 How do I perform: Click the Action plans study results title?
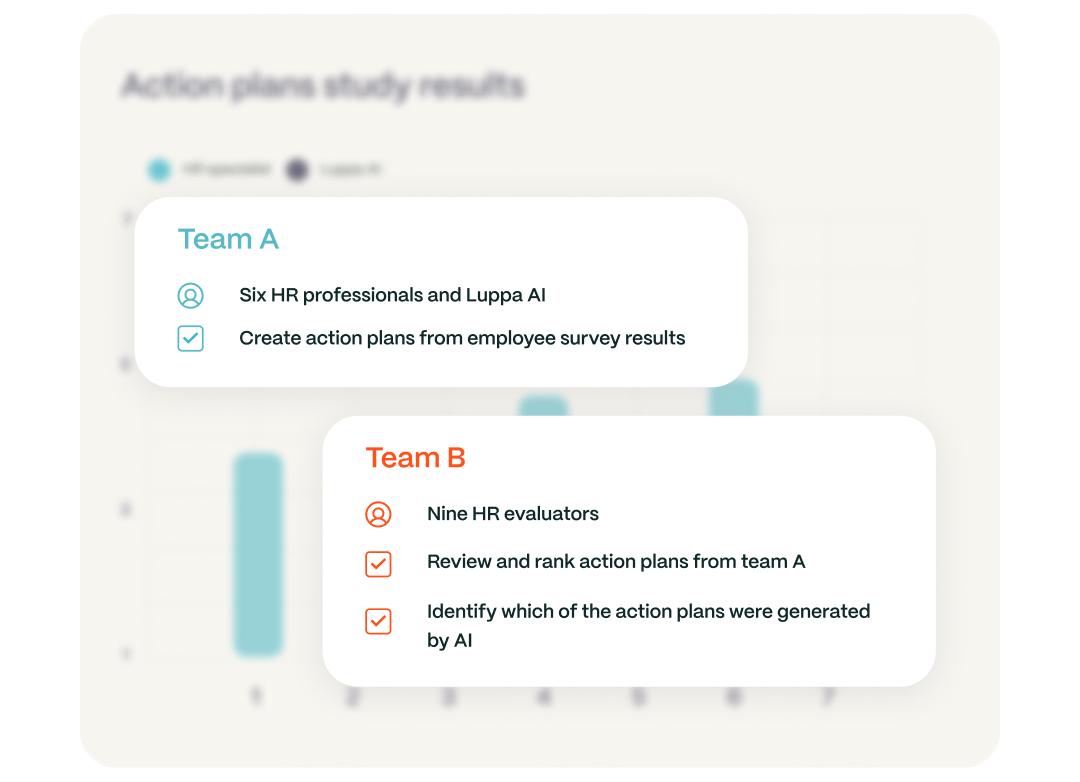323,86
